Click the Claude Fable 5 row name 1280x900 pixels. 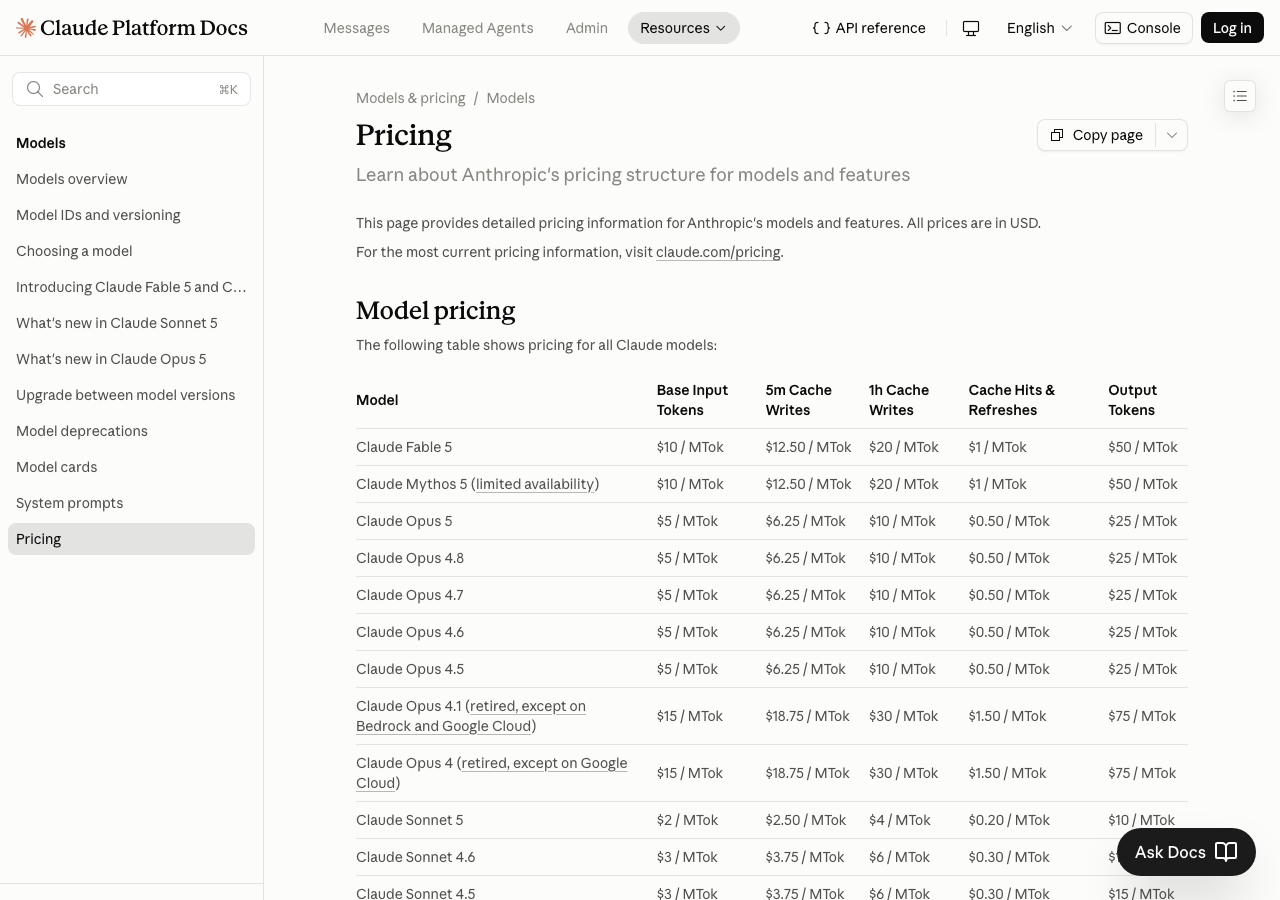[x=404, y=447]
